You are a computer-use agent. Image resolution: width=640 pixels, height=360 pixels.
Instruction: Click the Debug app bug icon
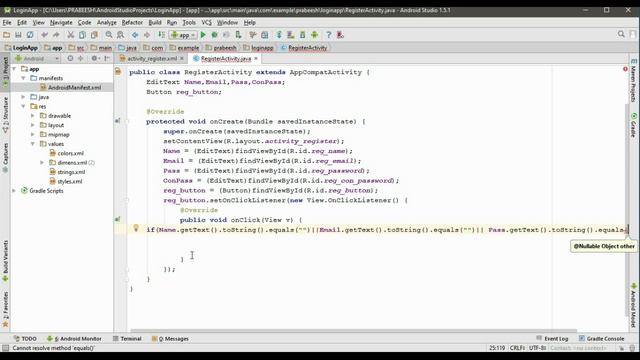point(215,35)
